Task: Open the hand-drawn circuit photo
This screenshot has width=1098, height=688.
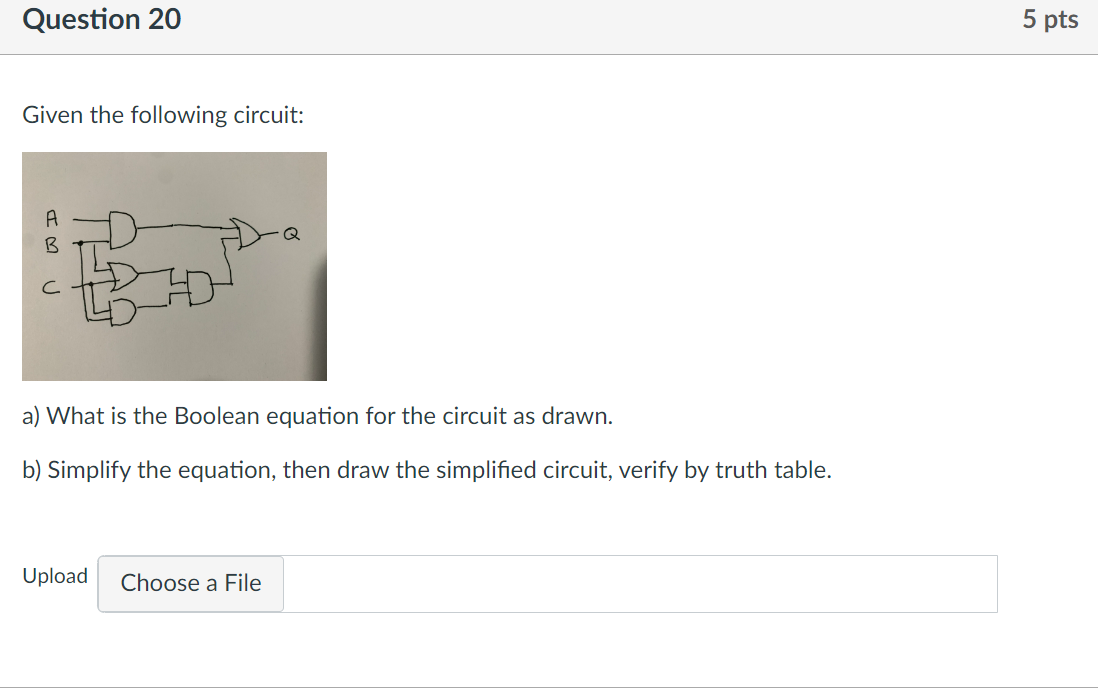Action: click(174, 266)
